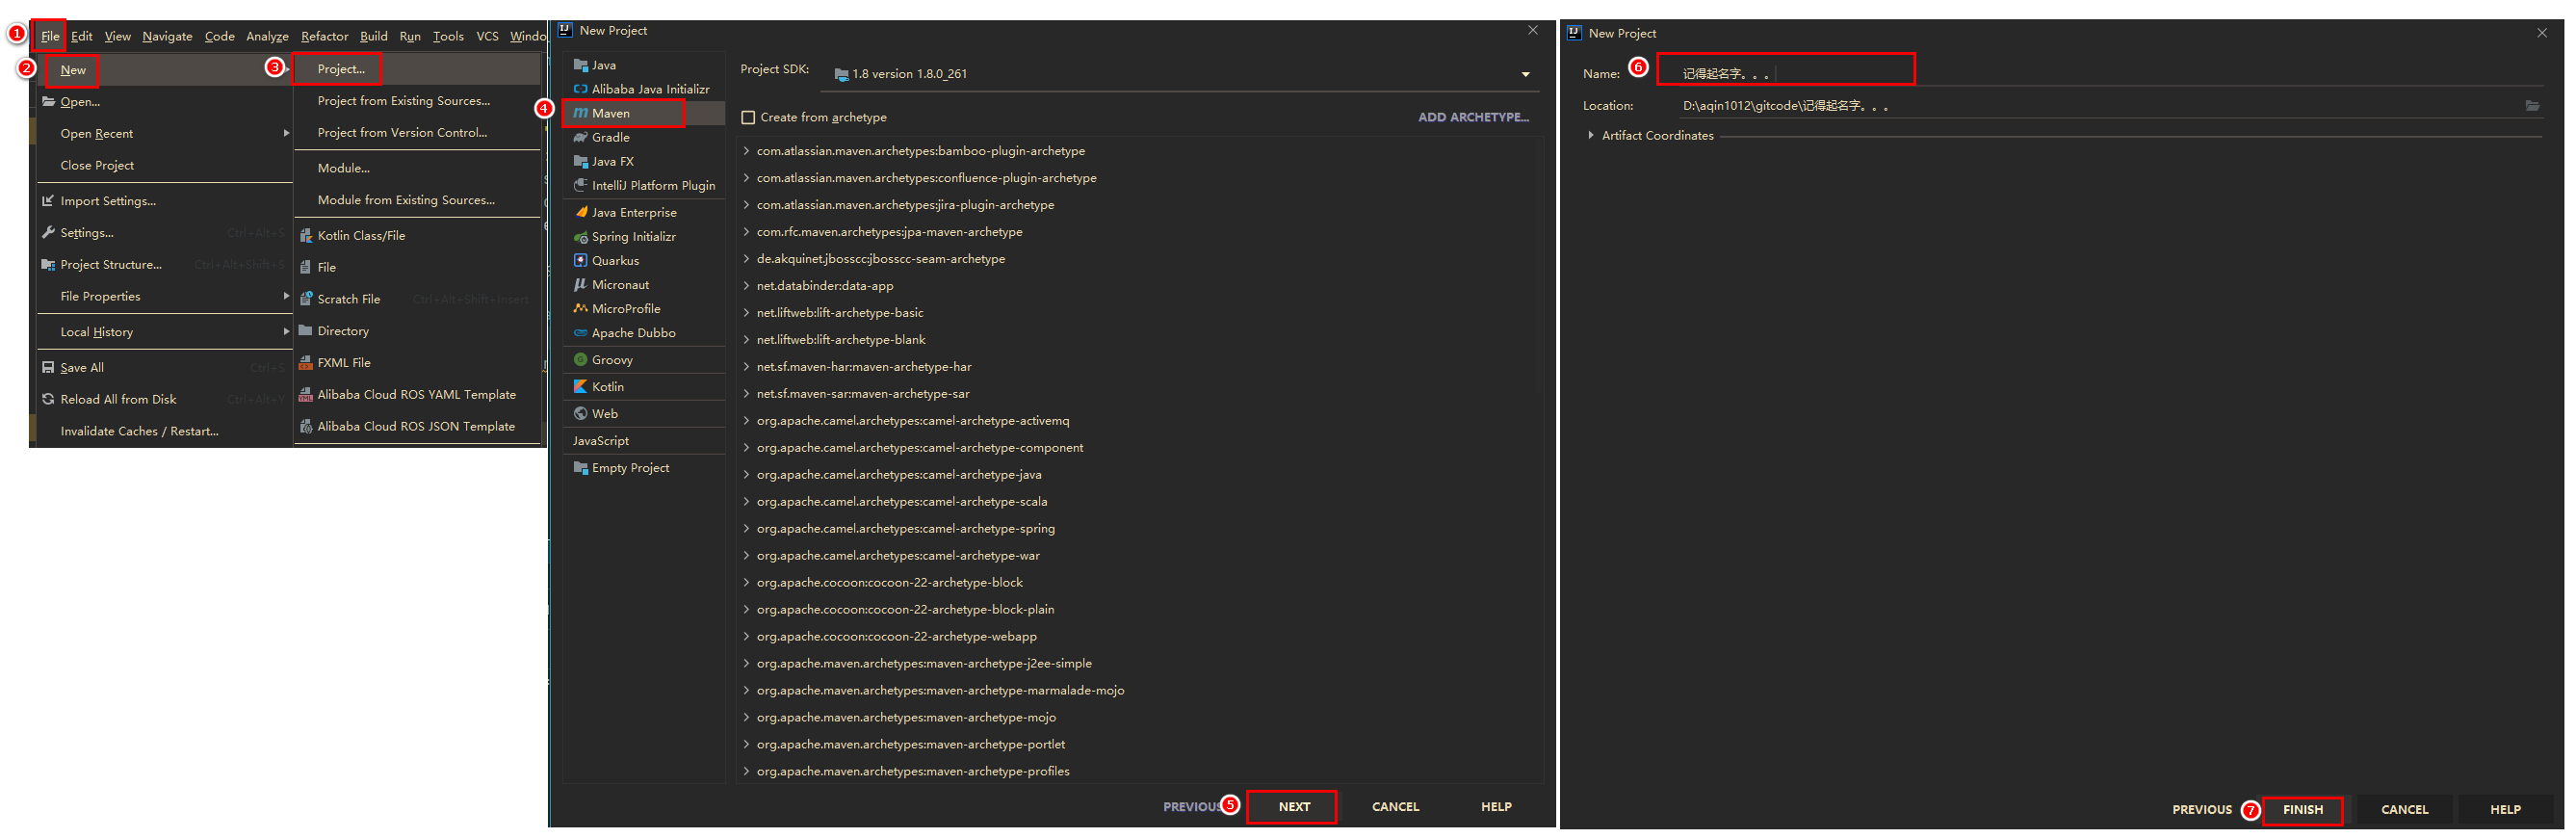The image size is (2576, 838).
Task: Expand net.databinder:data-app entry
Action: point(746,286)
